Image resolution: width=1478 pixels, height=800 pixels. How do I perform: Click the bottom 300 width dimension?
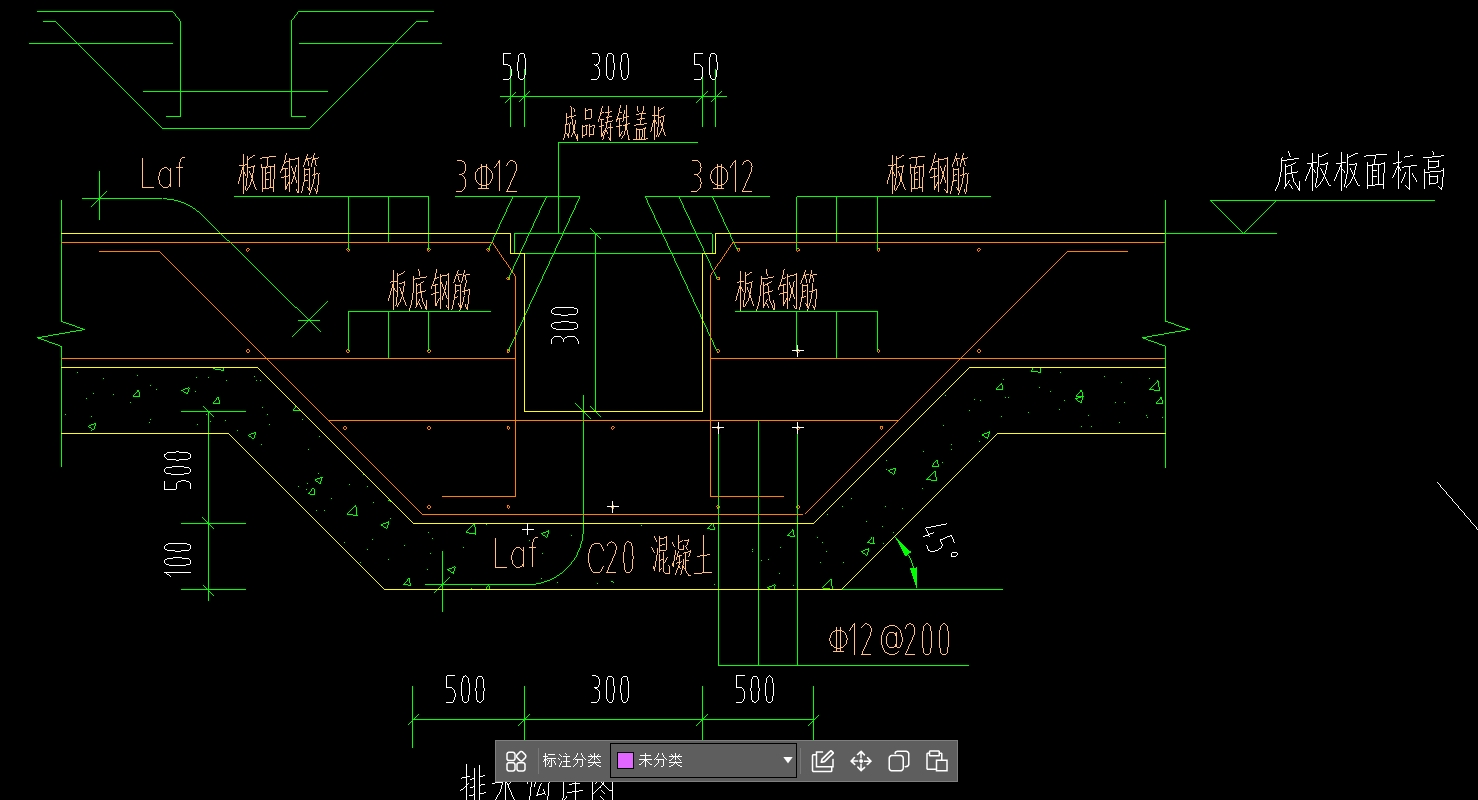pos(610,690)
